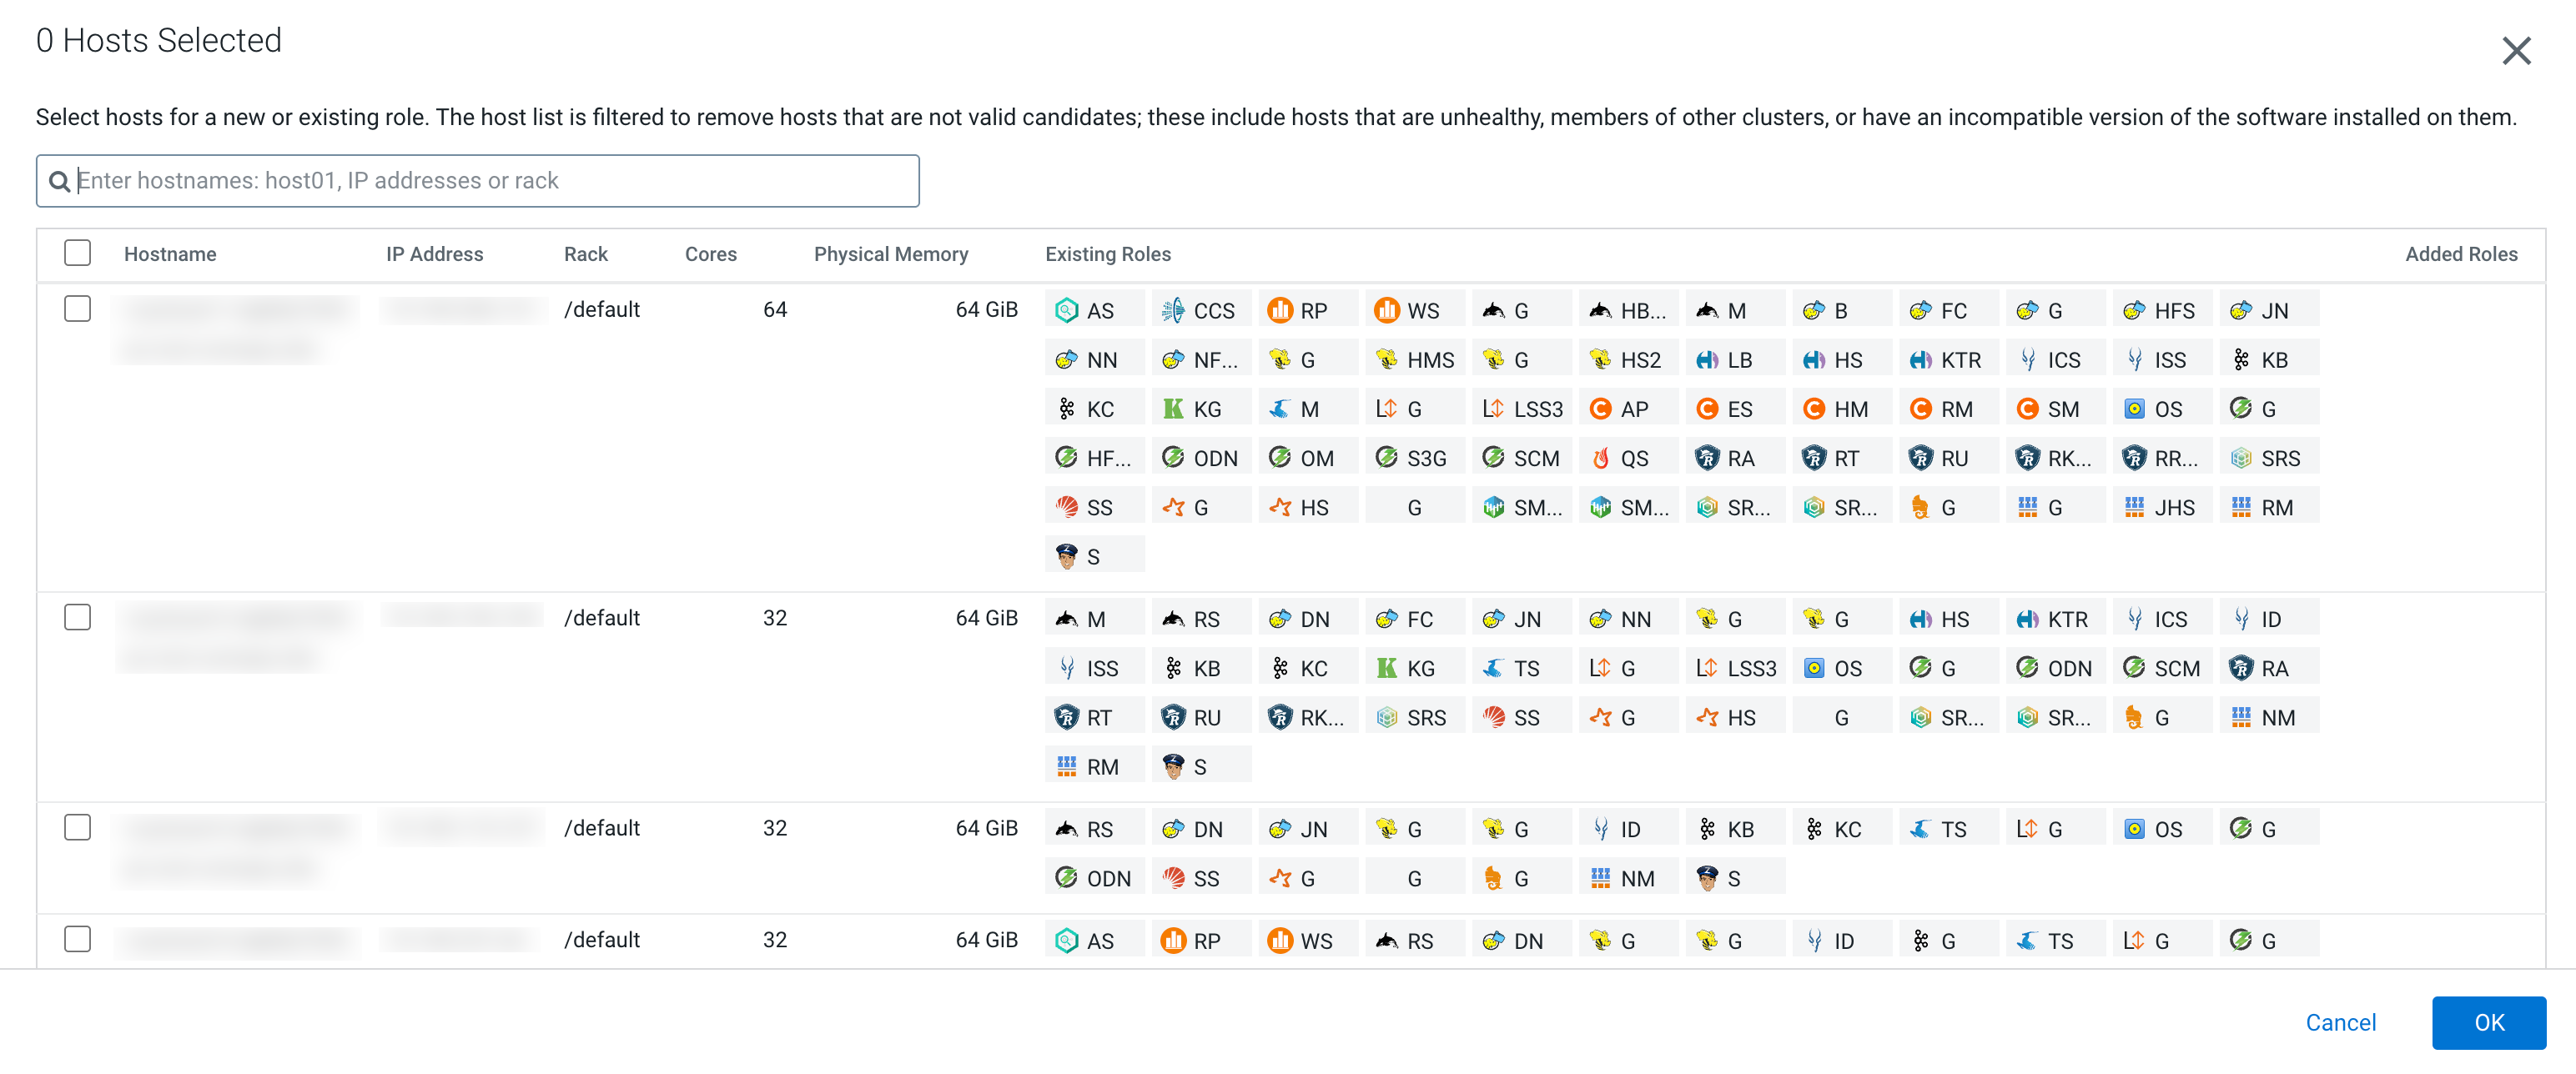
Task: Click the QS role icon
Action: pyautogui.click(x=1600, y=458)
